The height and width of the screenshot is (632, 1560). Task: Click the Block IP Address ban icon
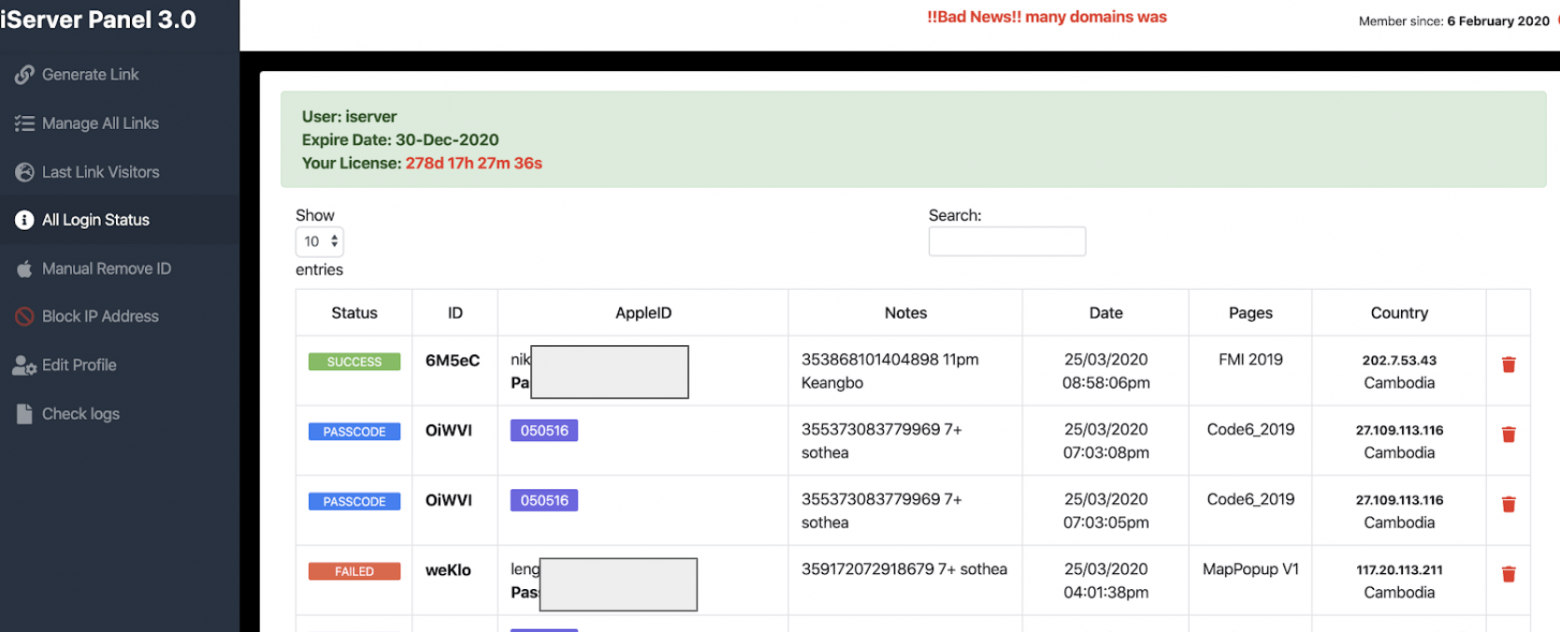[24, 317]
